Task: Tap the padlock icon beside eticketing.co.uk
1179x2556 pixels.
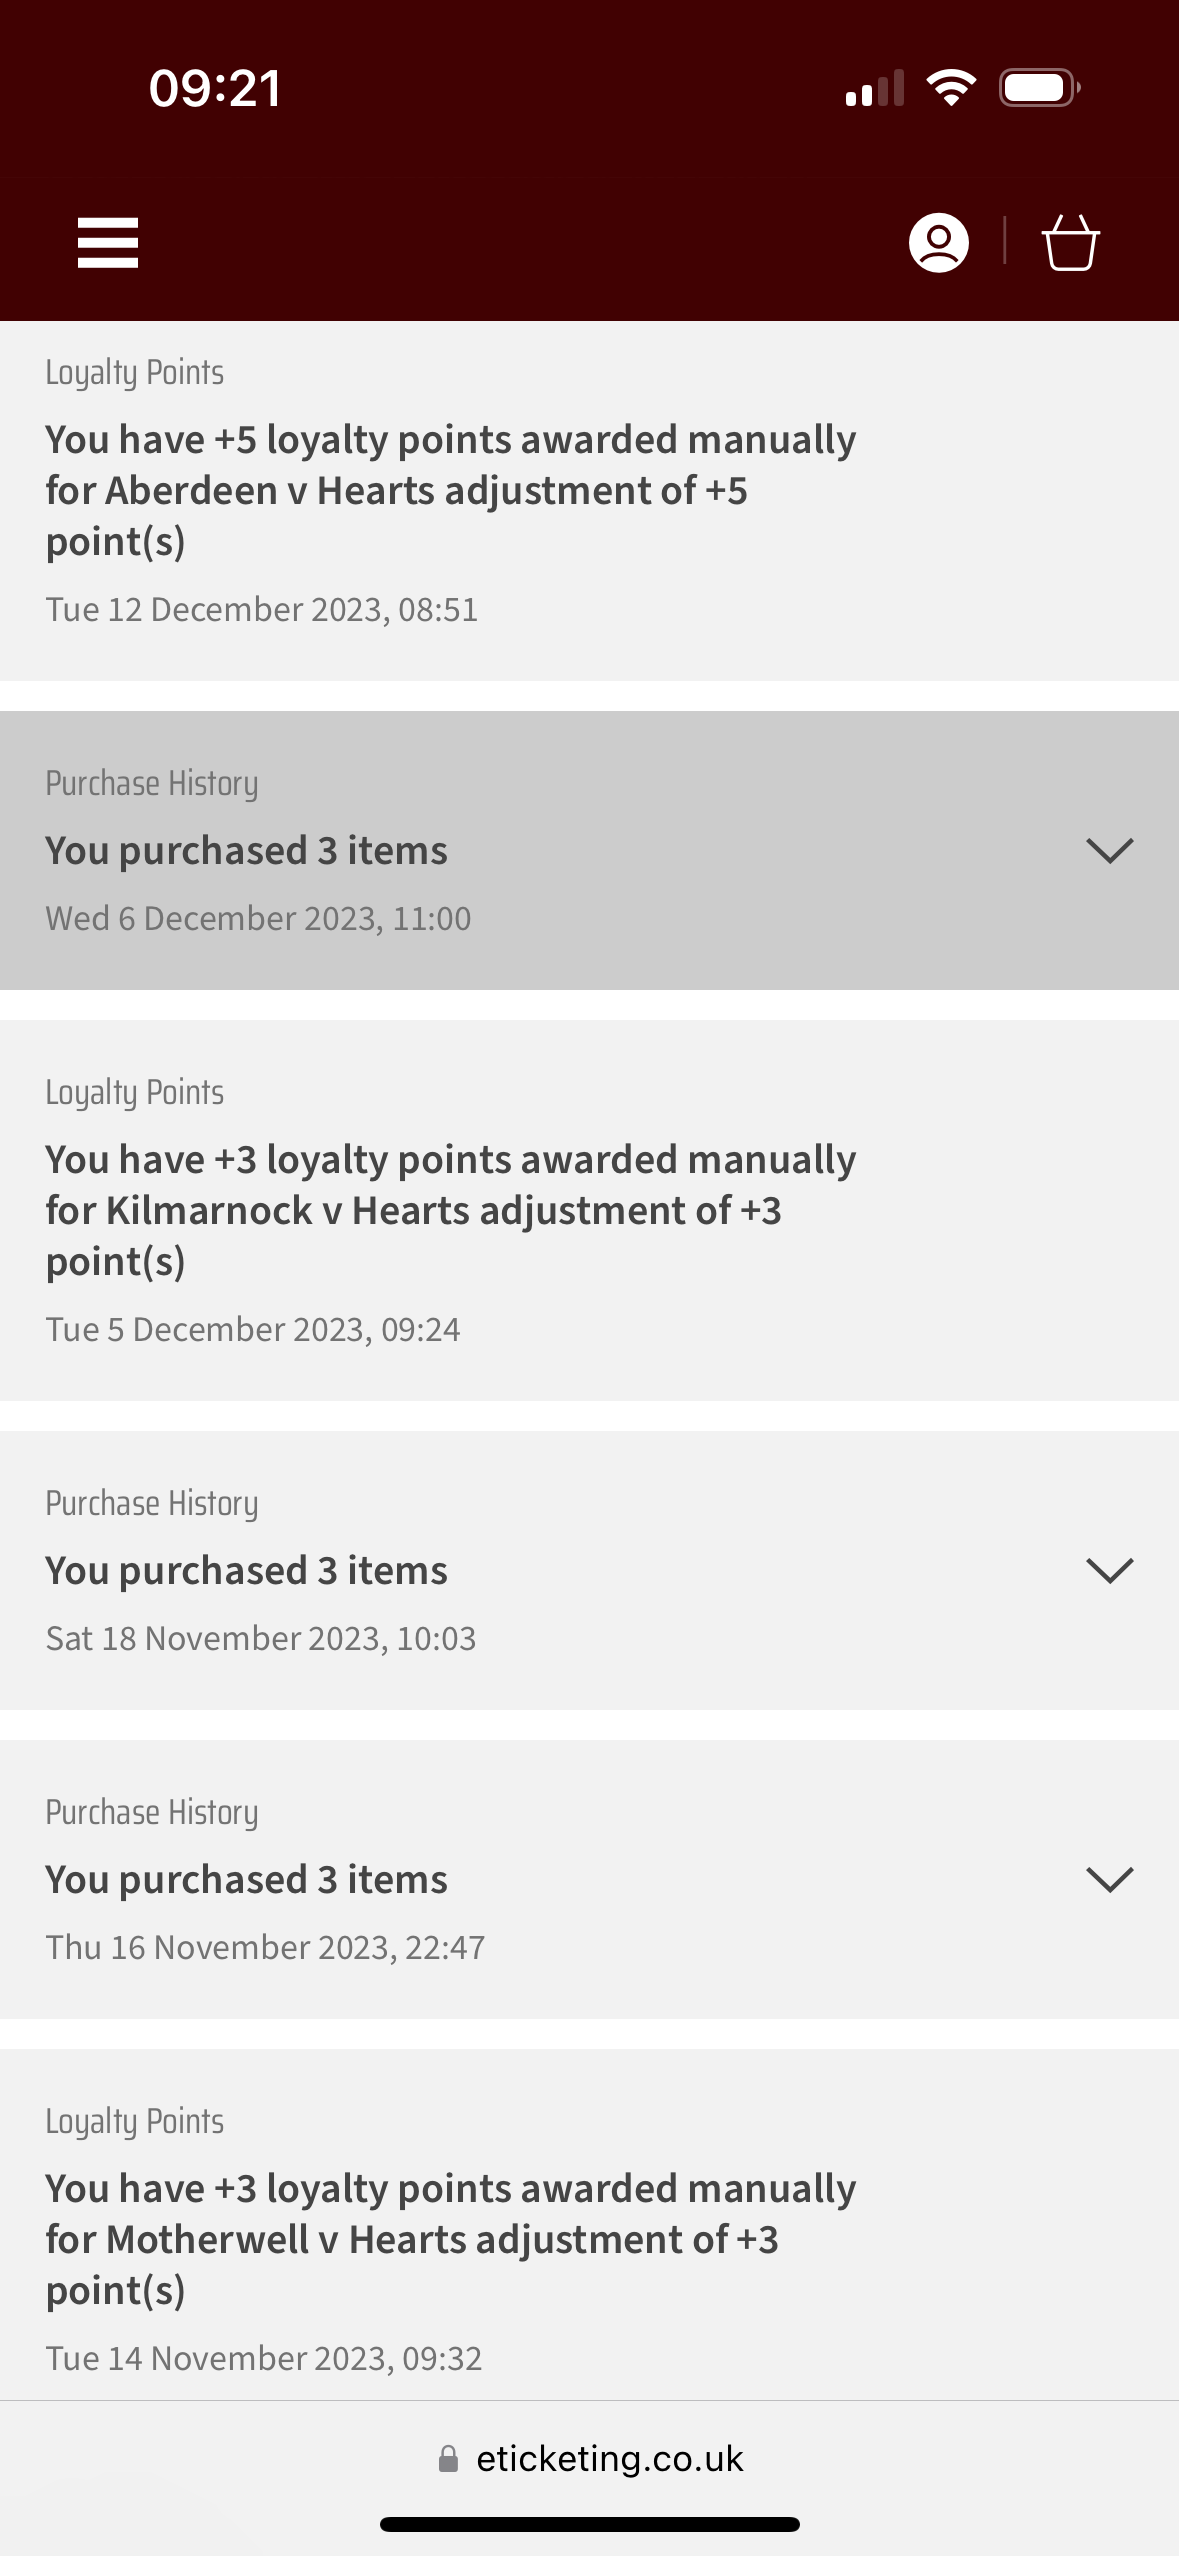Action: (449, 2459)
